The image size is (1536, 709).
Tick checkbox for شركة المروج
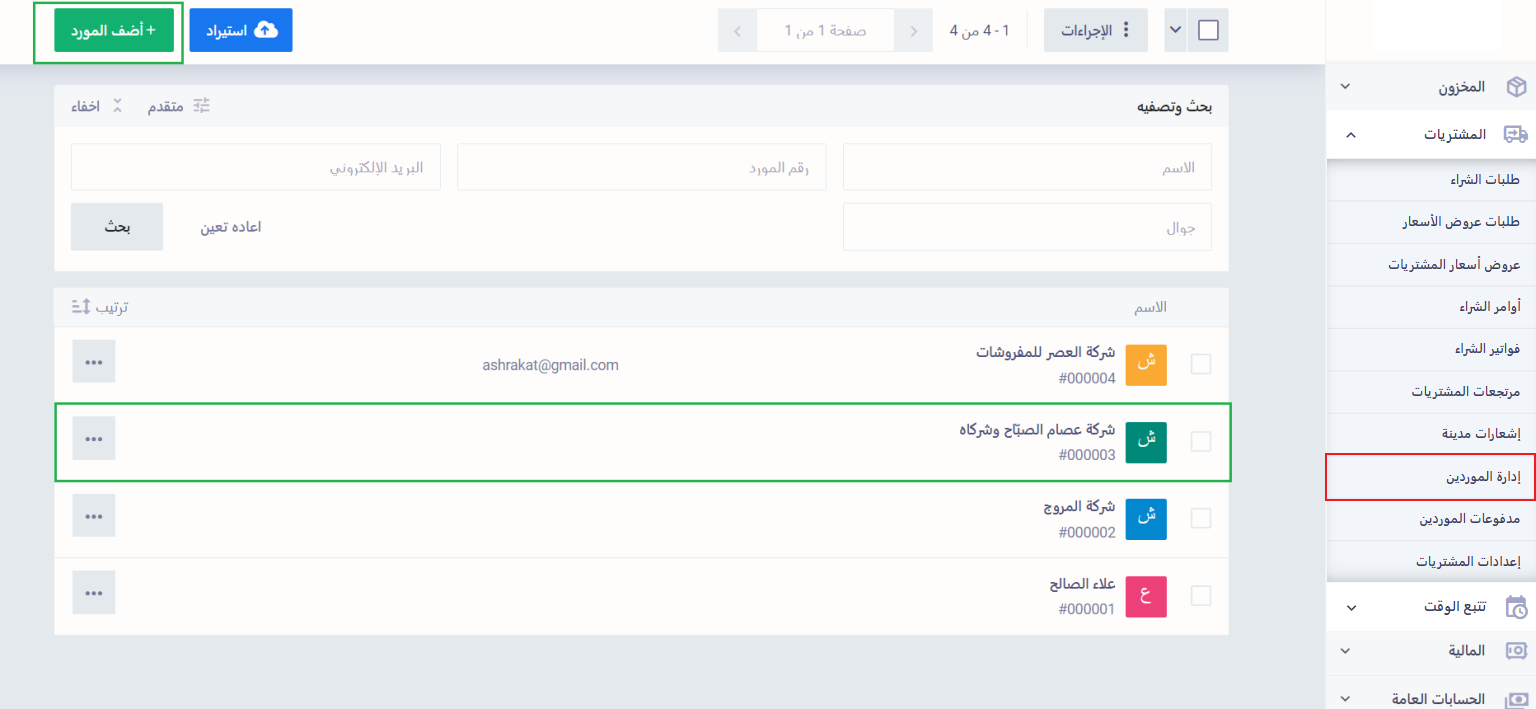(x=1200, y=518)
